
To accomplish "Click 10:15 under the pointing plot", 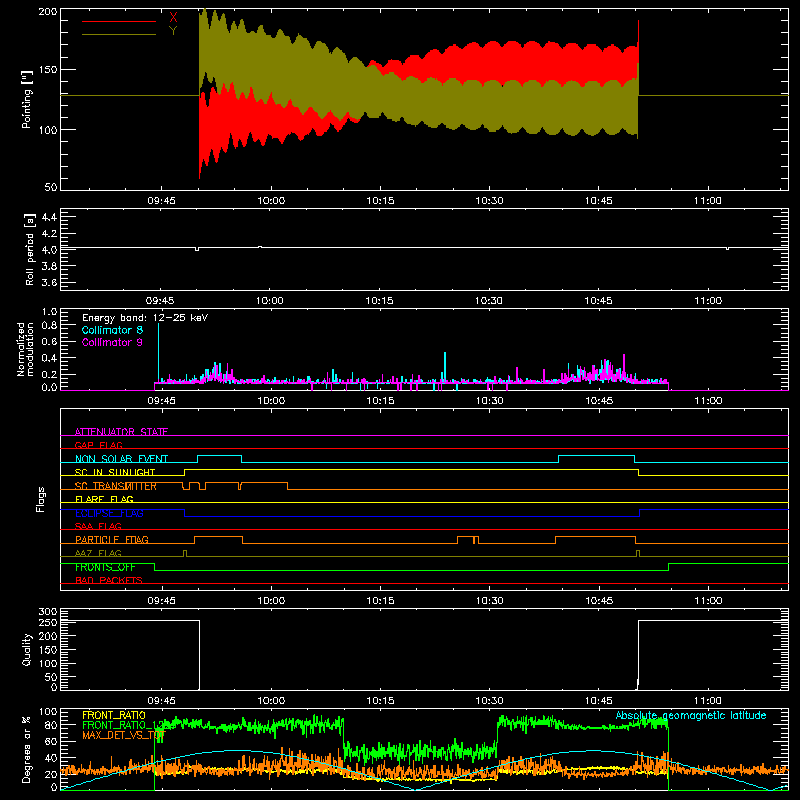I will click(x=380, y=201).
